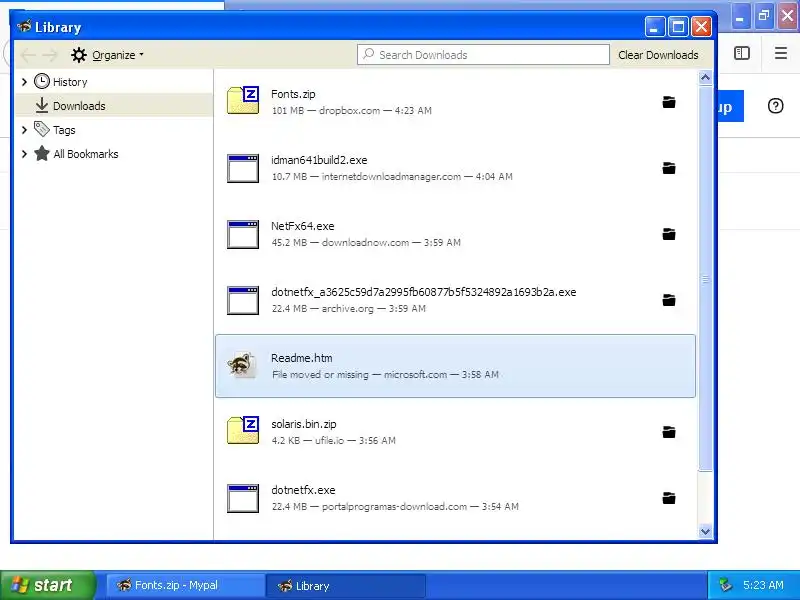Click the Clear Downloads button
The height and width of the screenshot is (600, 800).
pyautogui.click(x=658, y=55)
